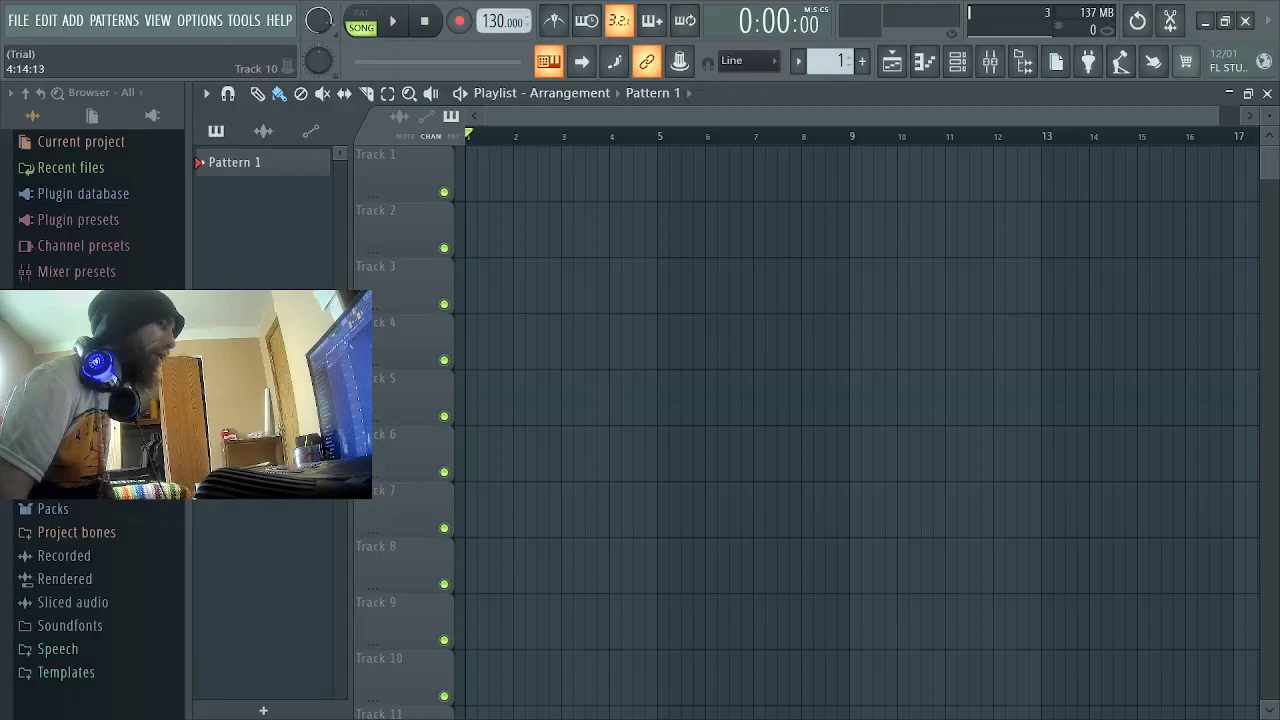Screen dimensions: 1280x720
Task: Toggle typing keyboard to piano icon
Action: [x=549, y=62]
